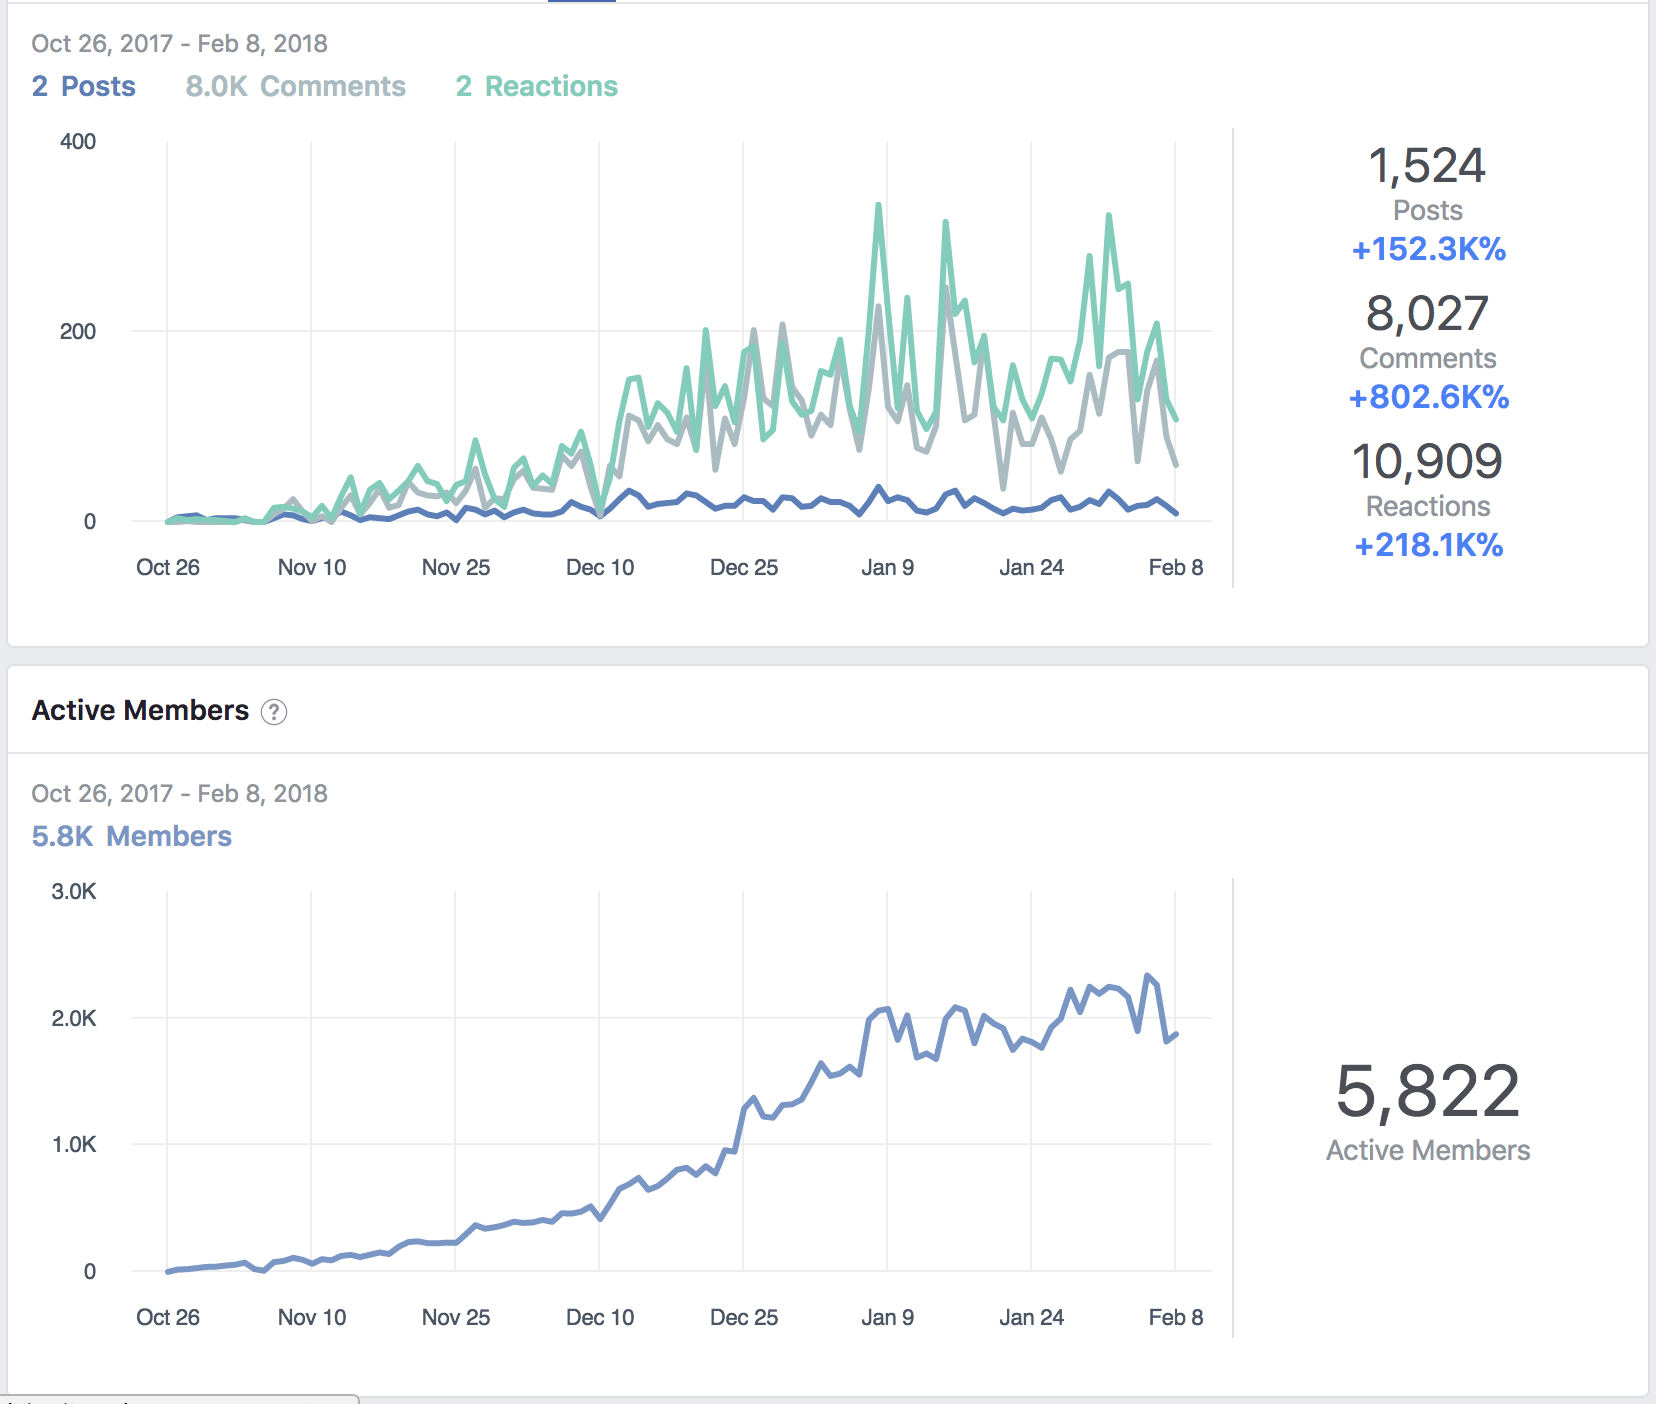1656x1404 pixels.
Task: Click the +152.3K% posts growth percentage
Action: 1428,249
